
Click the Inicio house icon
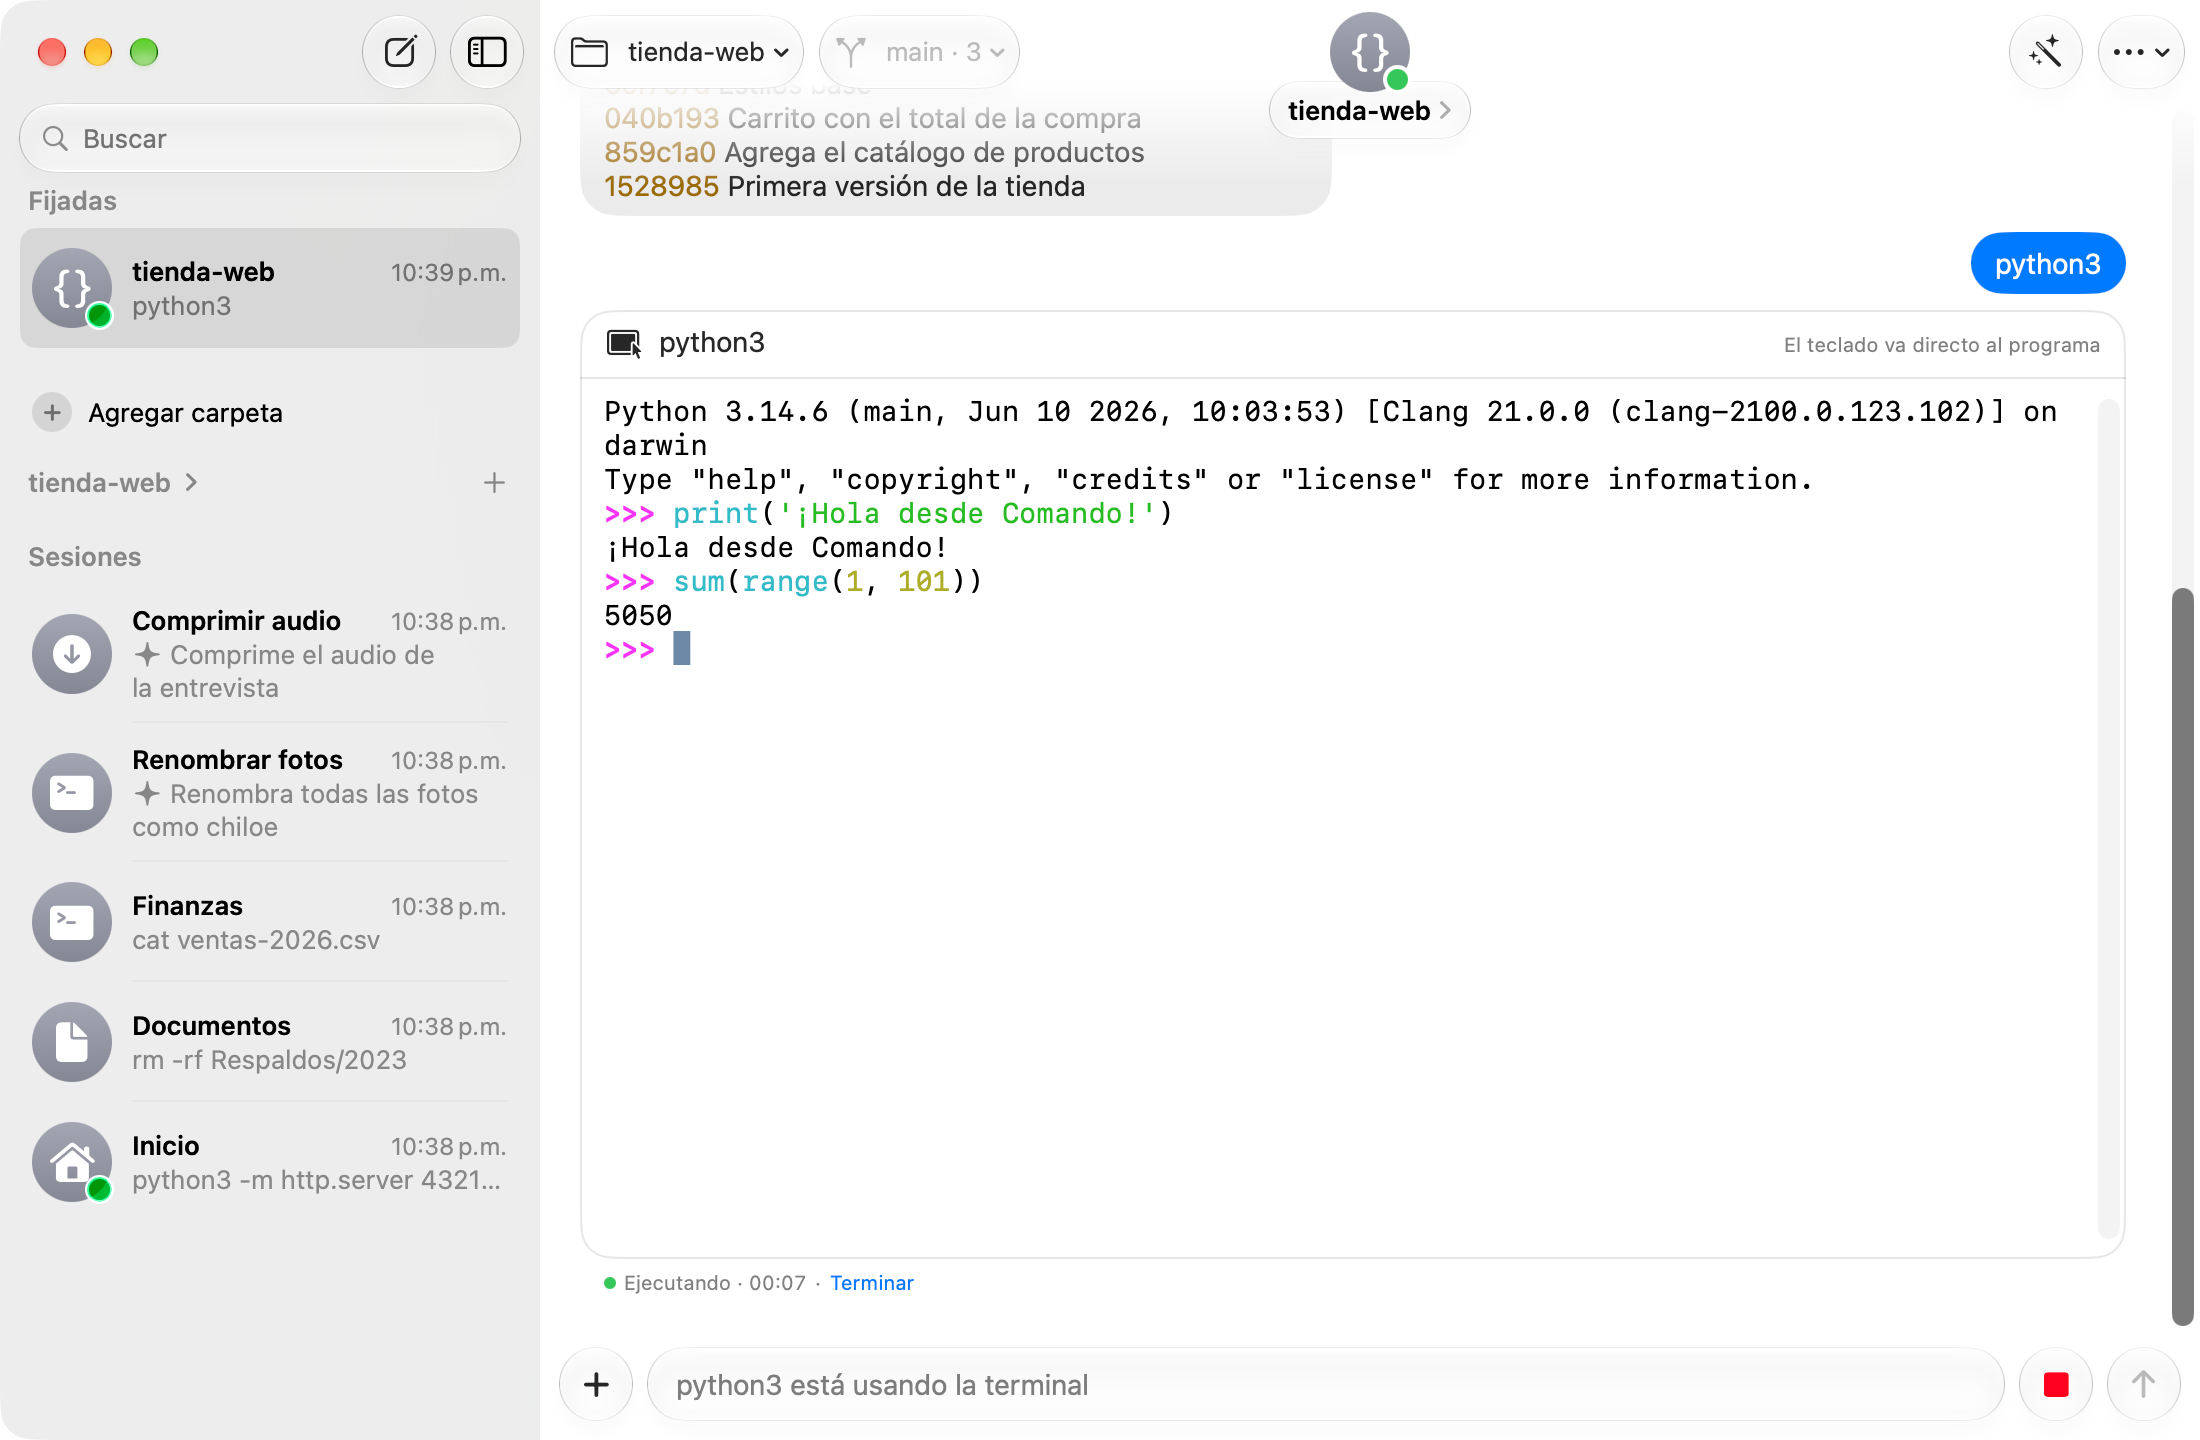(x=72, y=1162)
